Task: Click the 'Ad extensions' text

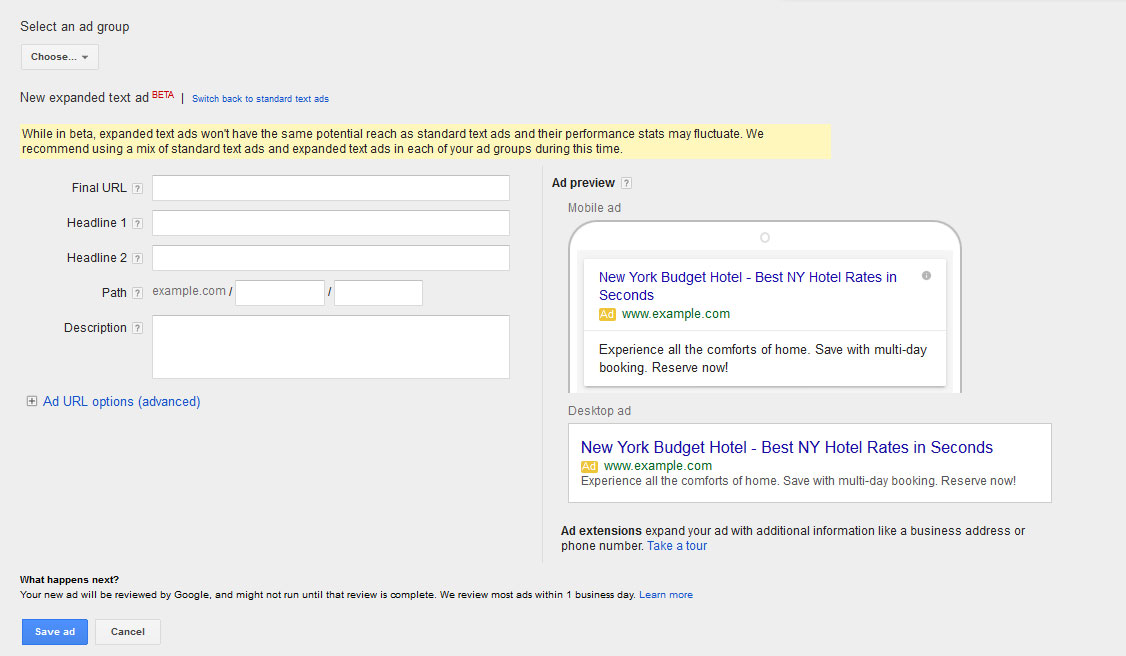Action: click(601, 531)
